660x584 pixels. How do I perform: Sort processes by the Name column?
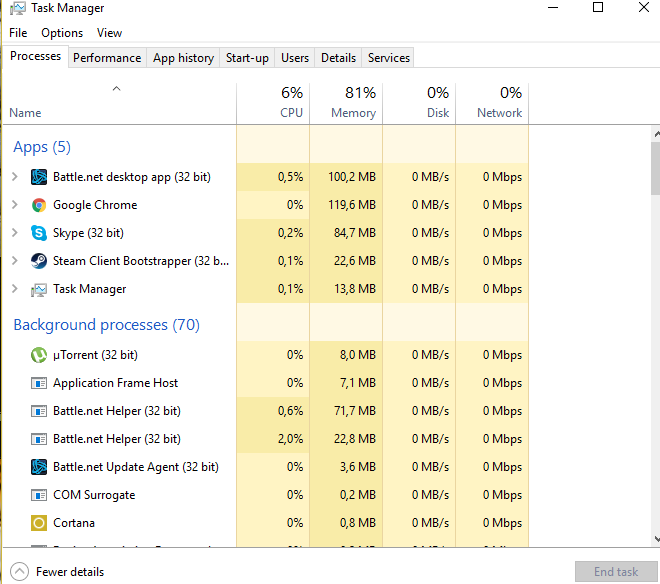pos(120,104)
